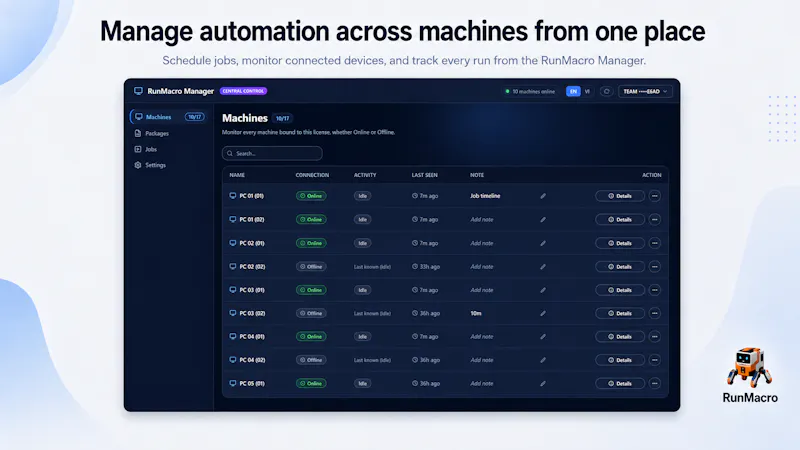Click monitor icon beside PC 03 (02)
800x450 pixels.
(233, 313)
